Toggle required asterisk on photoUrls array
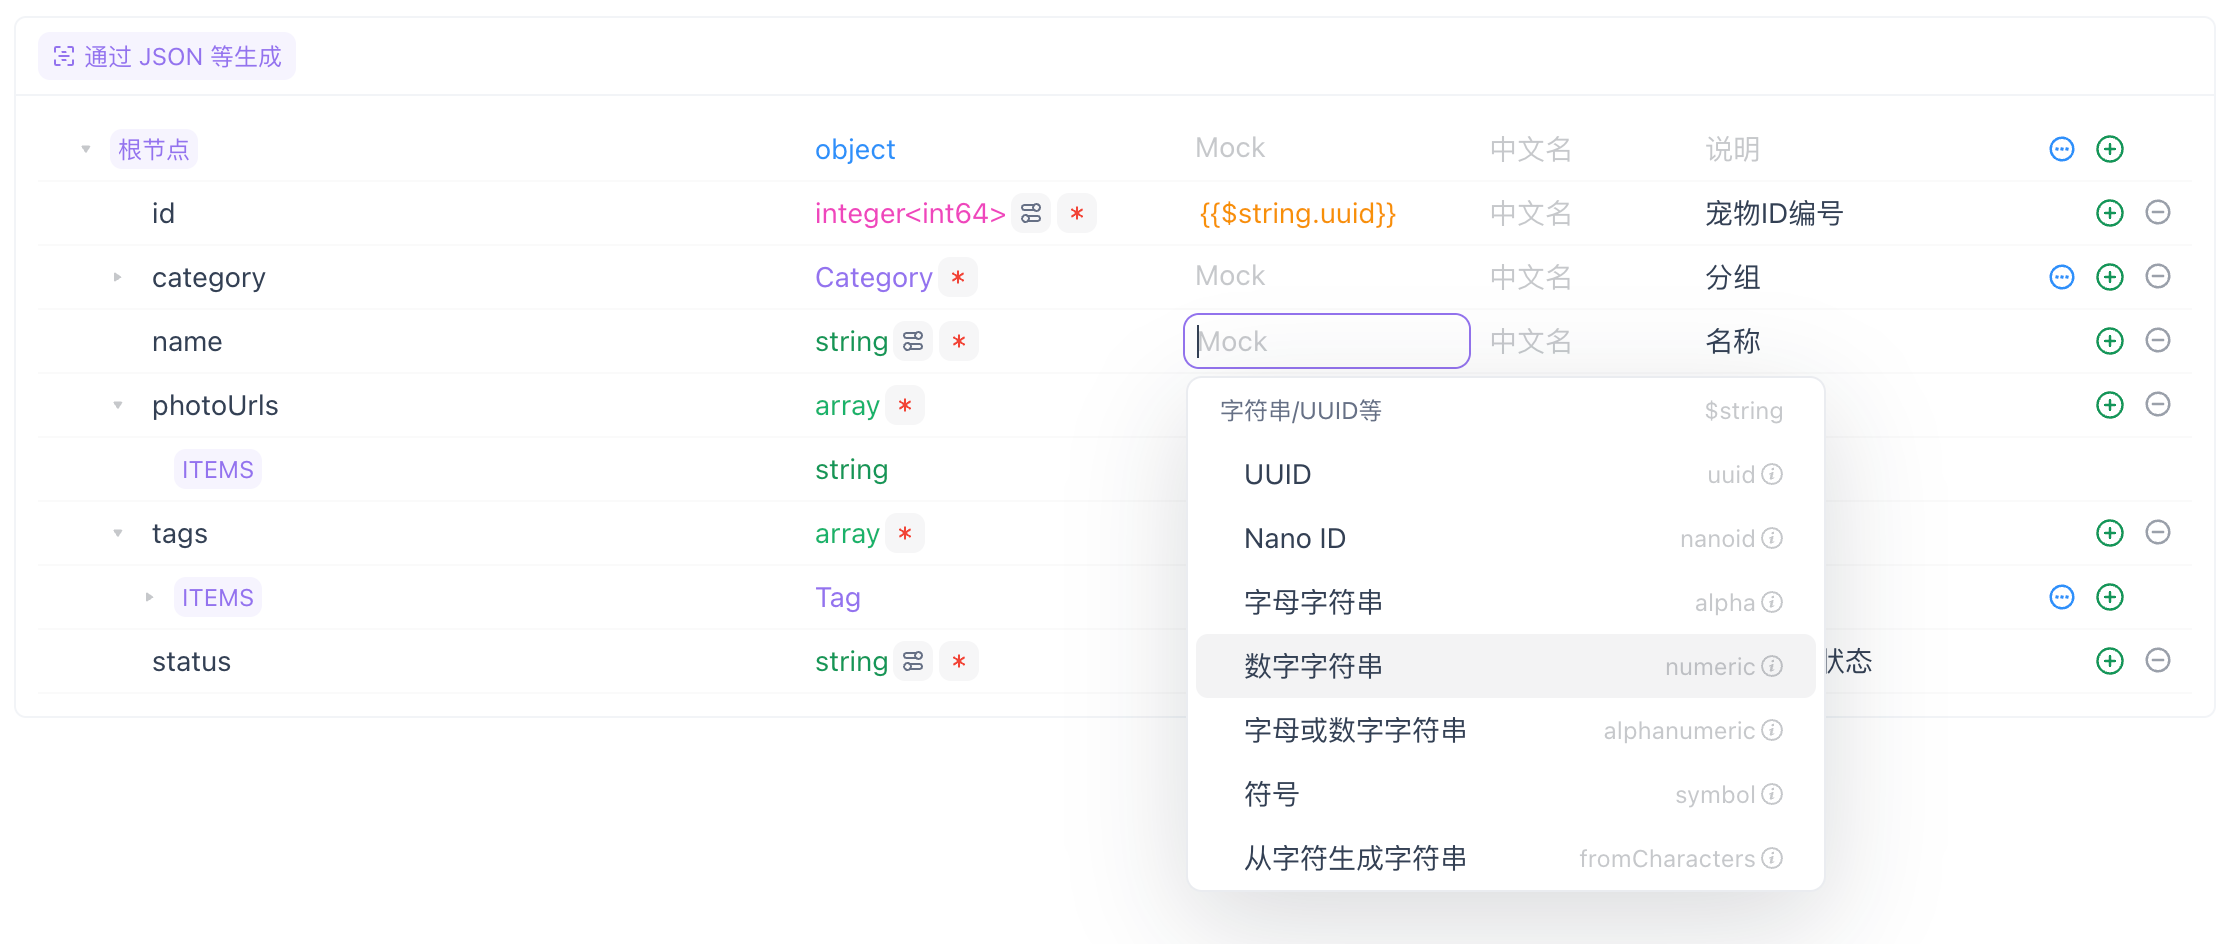 tap(905, 405)
